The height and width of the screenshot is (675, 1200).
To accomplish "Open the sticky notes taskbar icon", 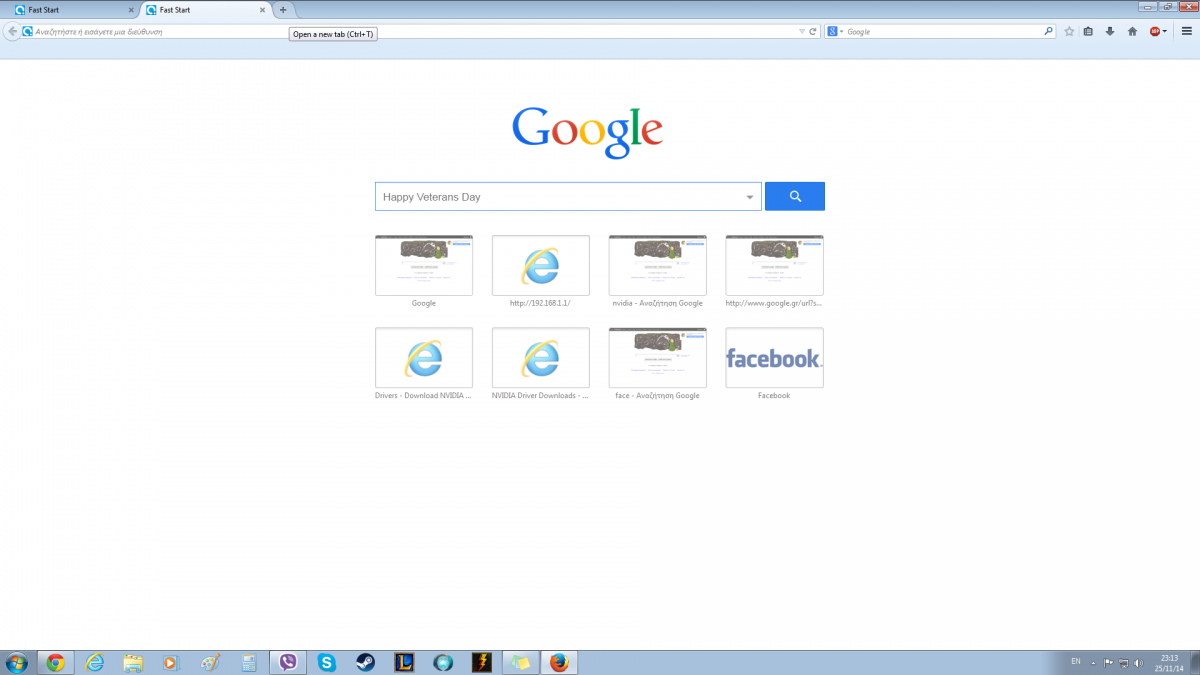I will pos(520,662).
